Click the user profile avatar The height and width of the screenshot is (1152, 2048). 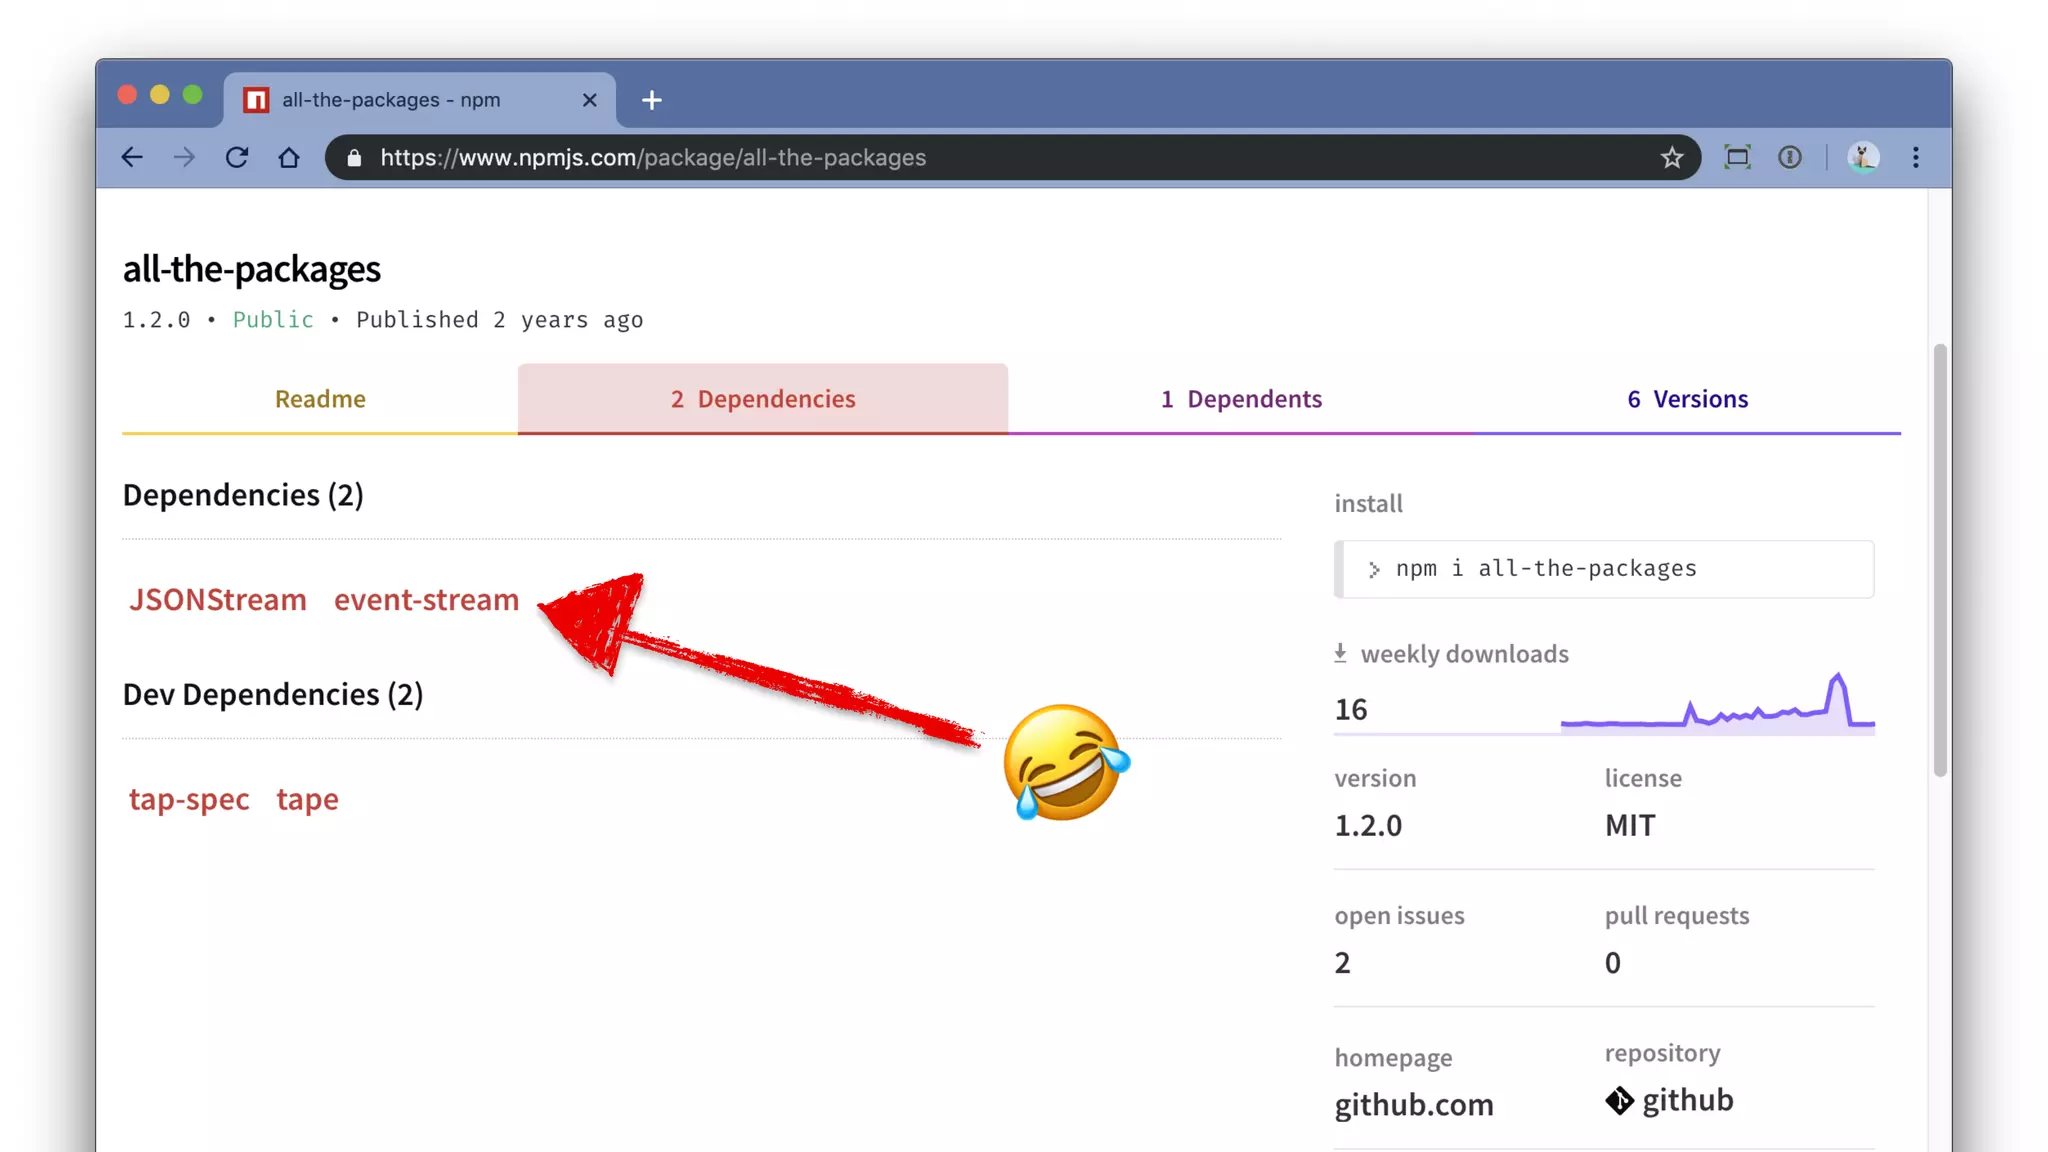pos(1863,157)
